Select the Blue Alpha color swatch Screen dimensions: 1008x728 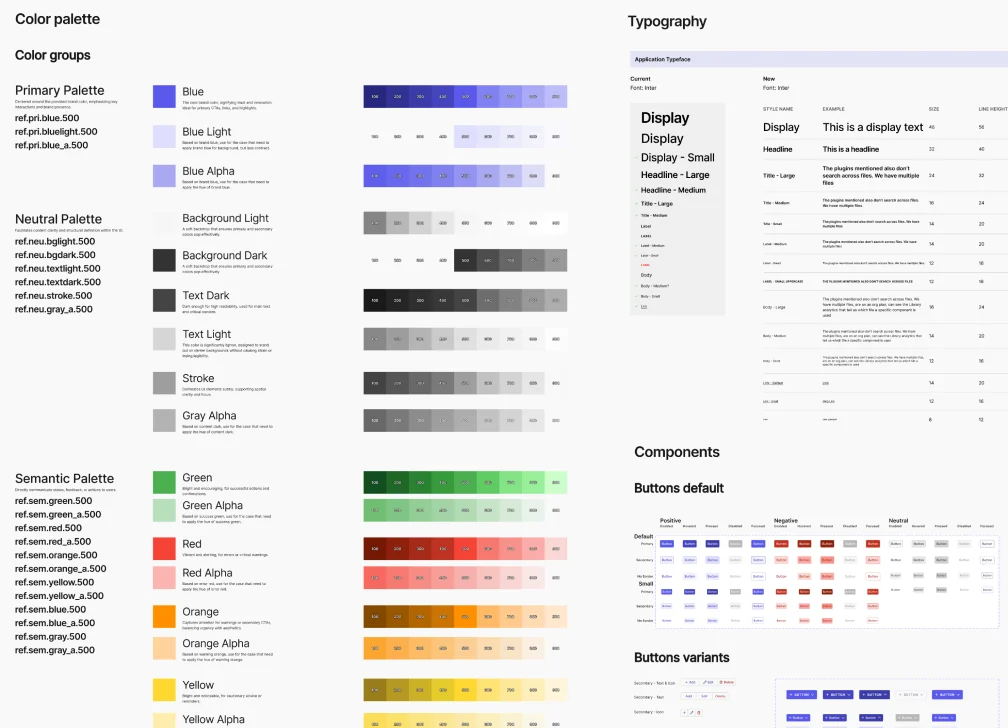[164, 176]
